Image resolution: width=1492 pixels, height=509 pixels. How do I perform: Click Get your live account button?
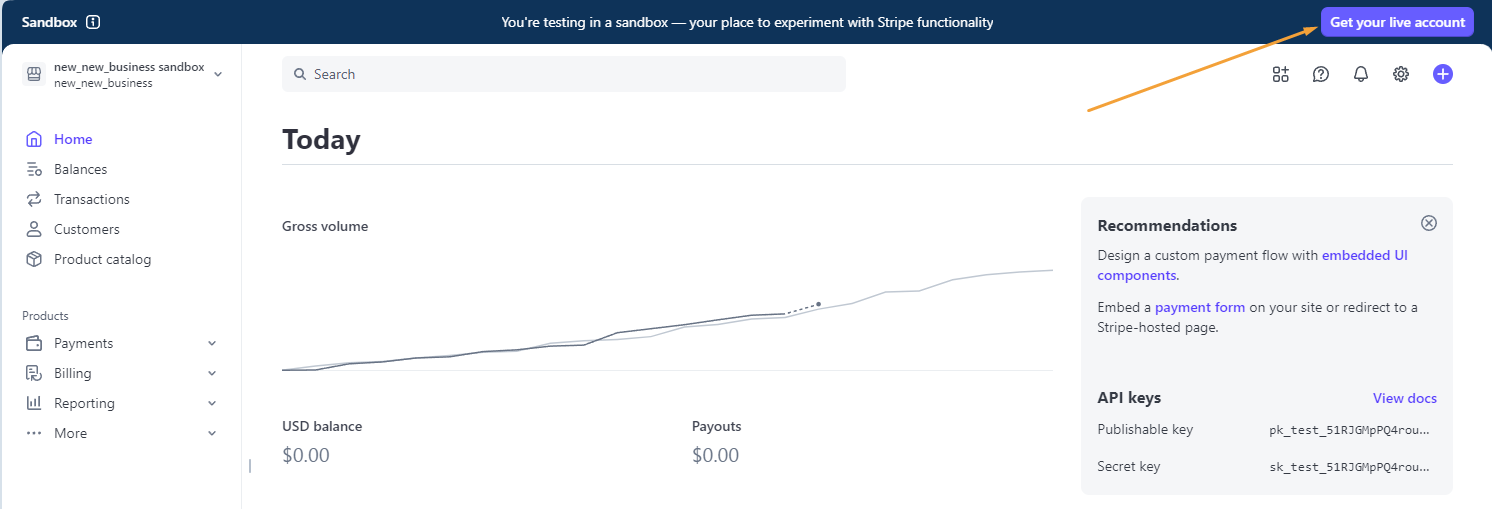(x=1397, y=22)
